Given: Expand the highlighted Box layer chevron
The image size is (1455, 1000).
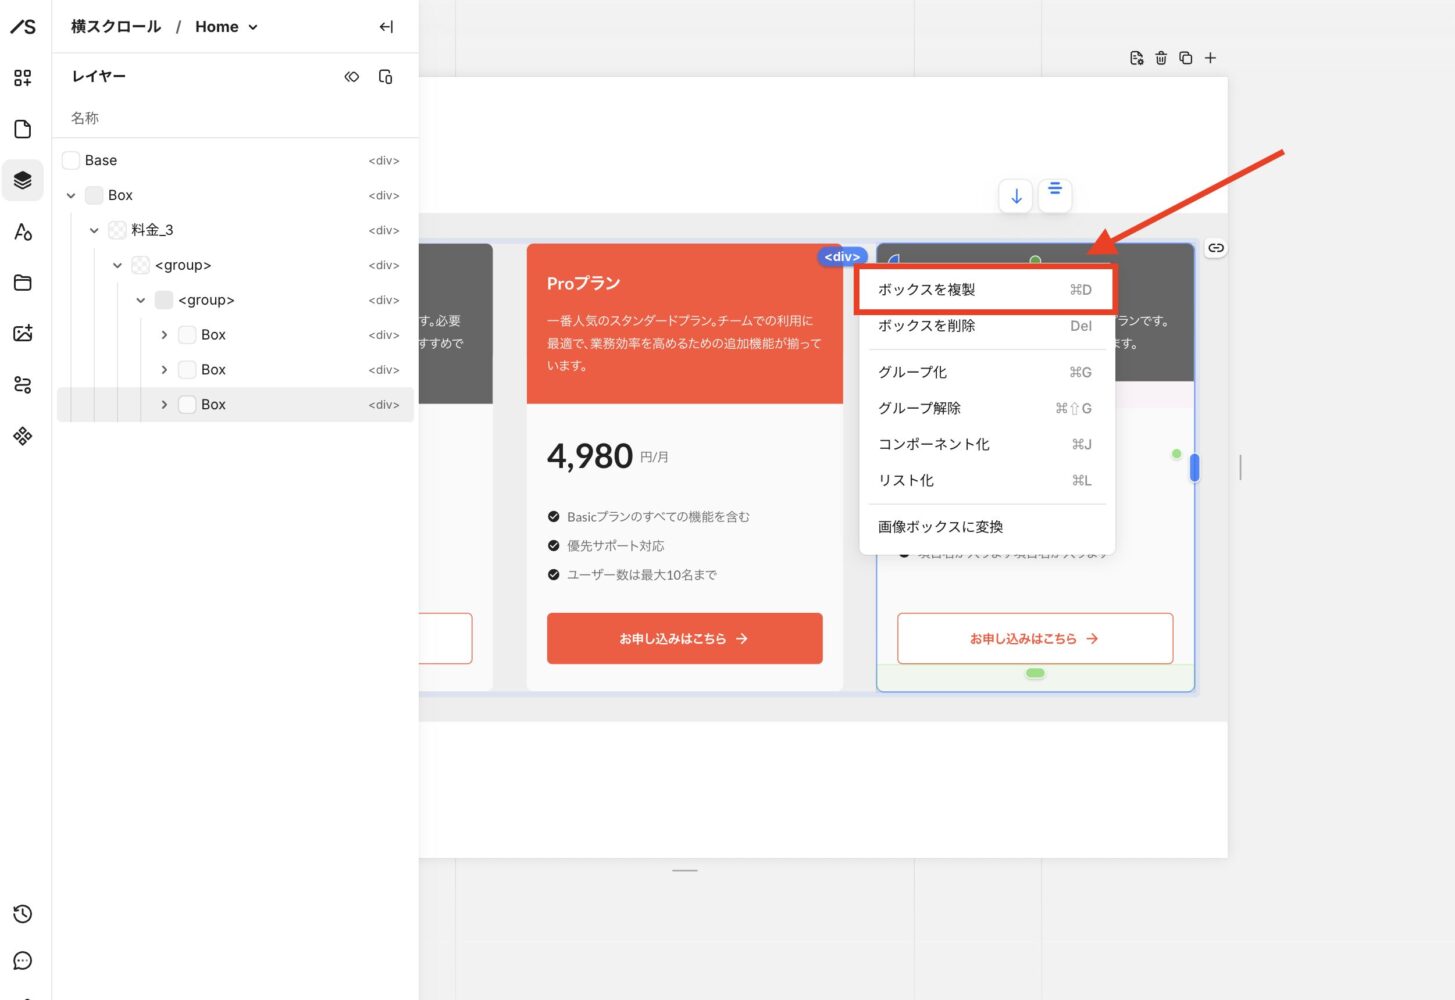Looking at the screenshot, I should 164,405.
